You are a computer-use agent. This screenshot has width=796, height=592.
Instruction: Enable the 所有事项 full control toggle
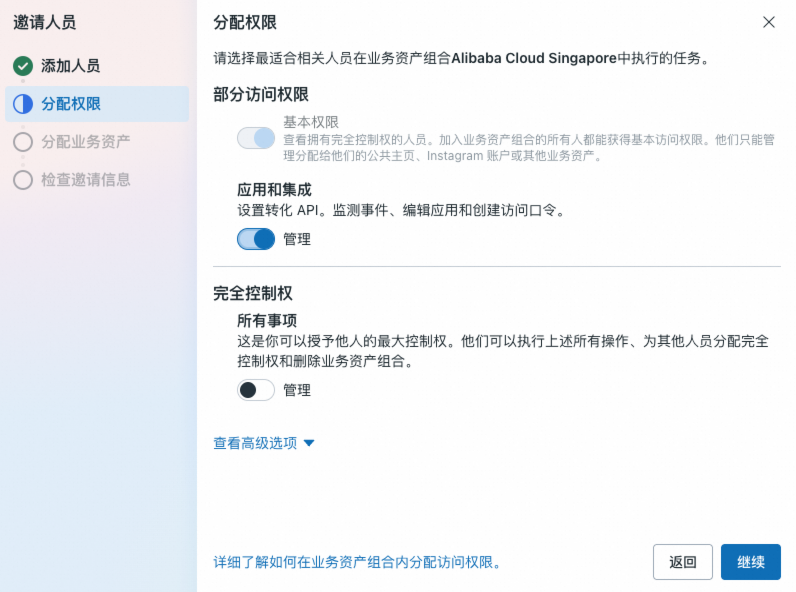[256, 390]
